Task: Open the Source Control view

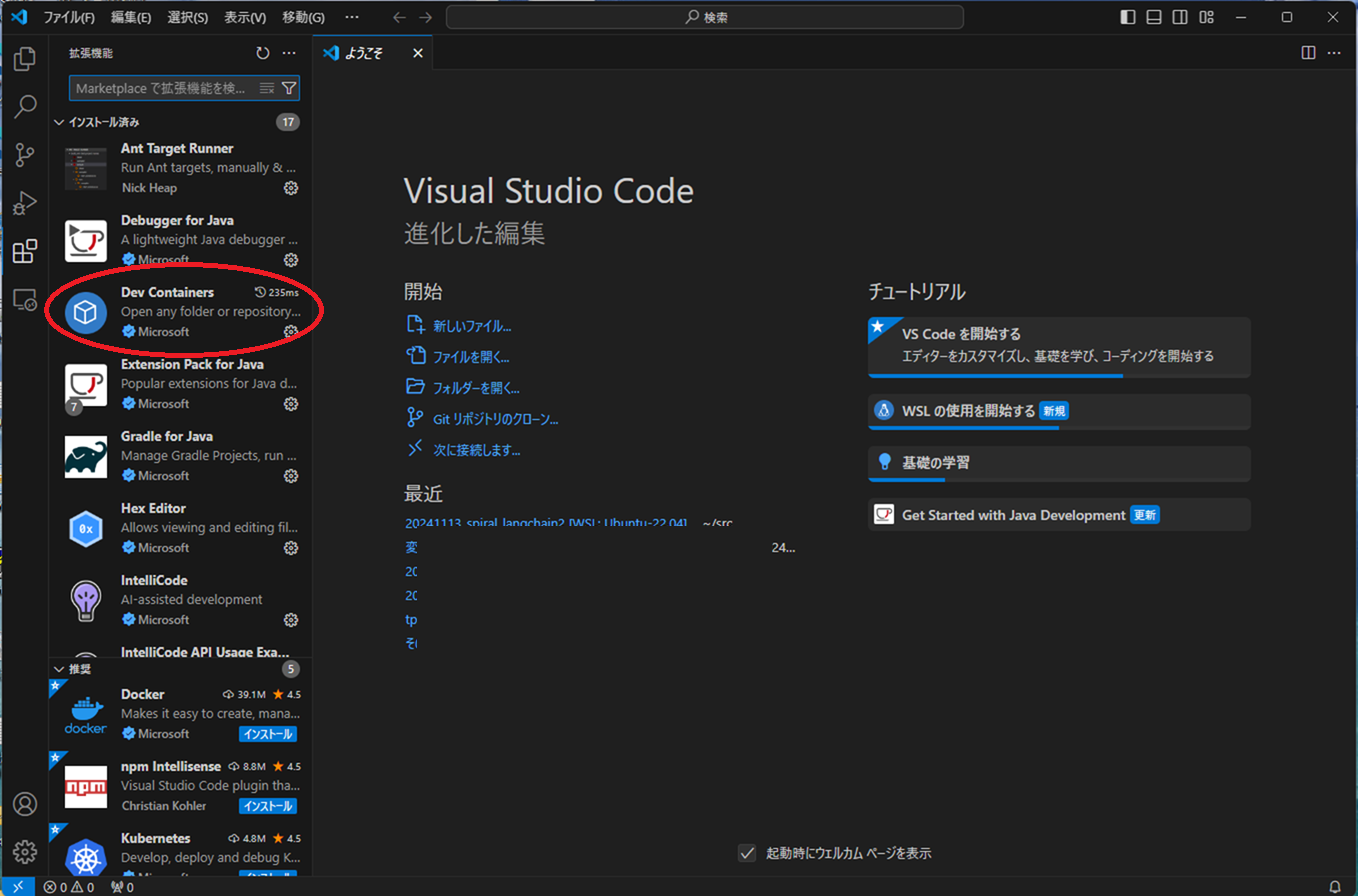Action: pos(25,154)
